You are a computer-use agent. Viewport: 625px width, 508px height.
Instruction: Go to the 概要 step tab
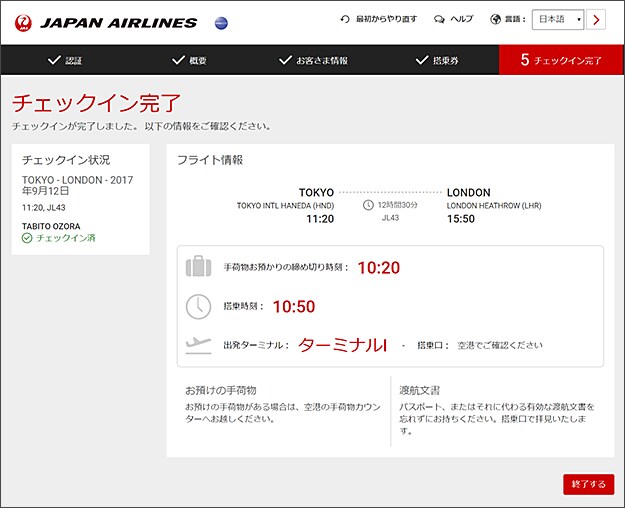189,60
